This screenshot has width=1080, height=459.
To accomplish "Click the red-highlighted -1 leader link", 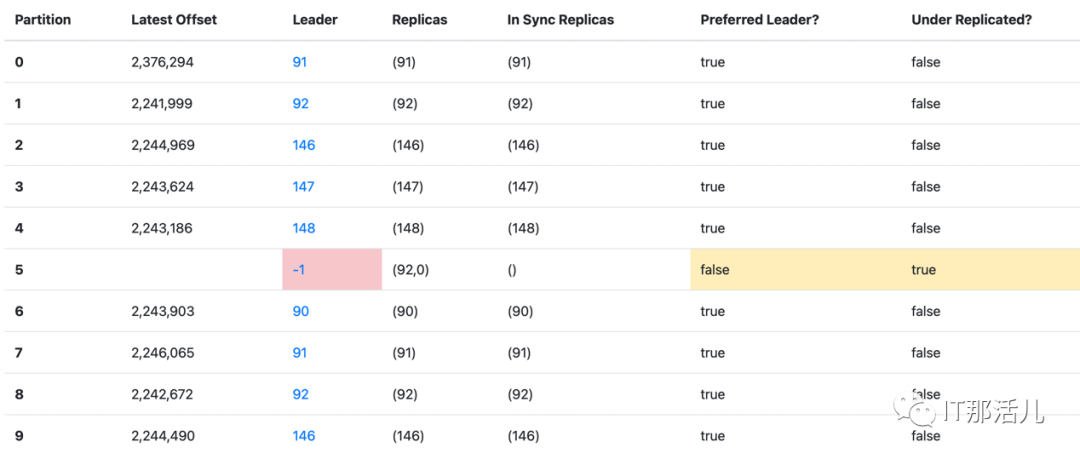I will 300,270.
